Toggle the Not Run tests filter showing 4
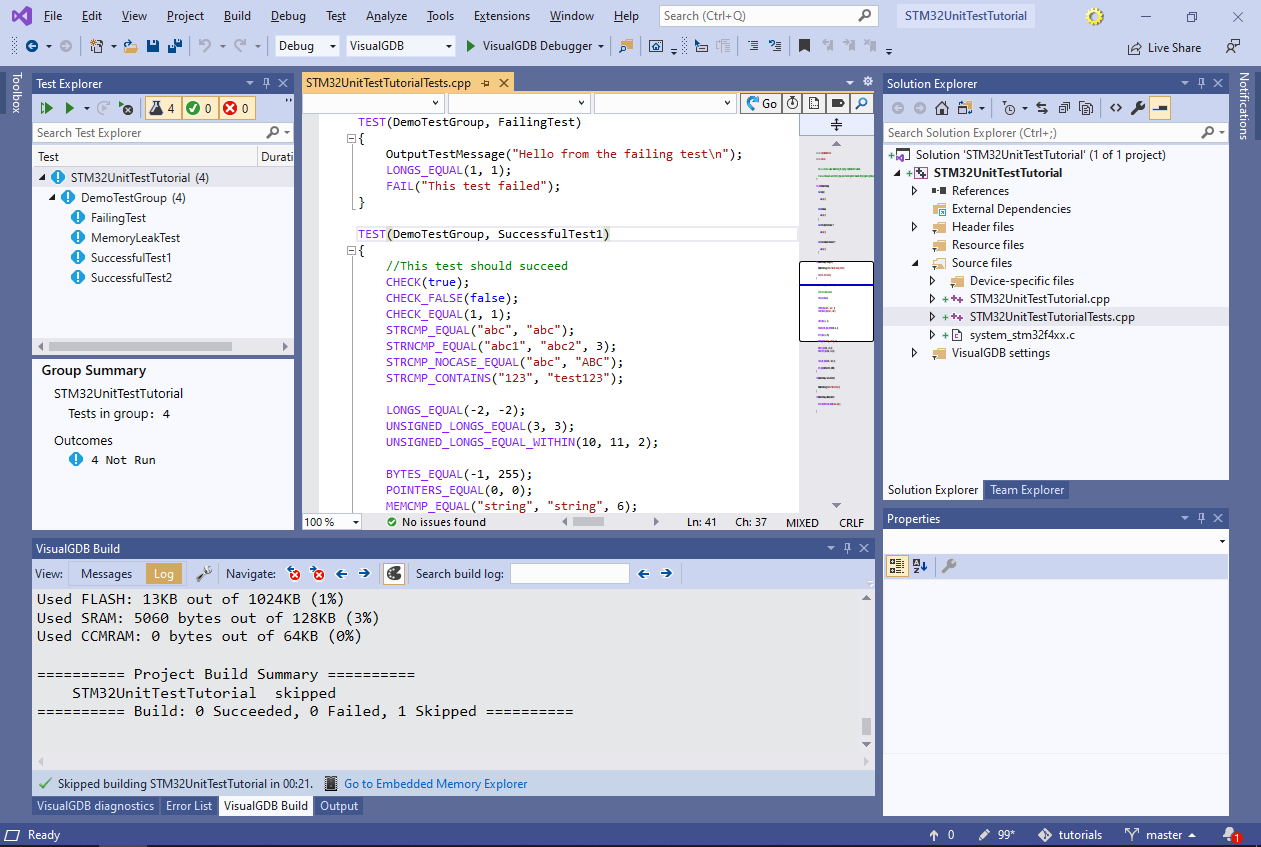This screenshot has height=847, width=1261. click(x=163, y=108)
